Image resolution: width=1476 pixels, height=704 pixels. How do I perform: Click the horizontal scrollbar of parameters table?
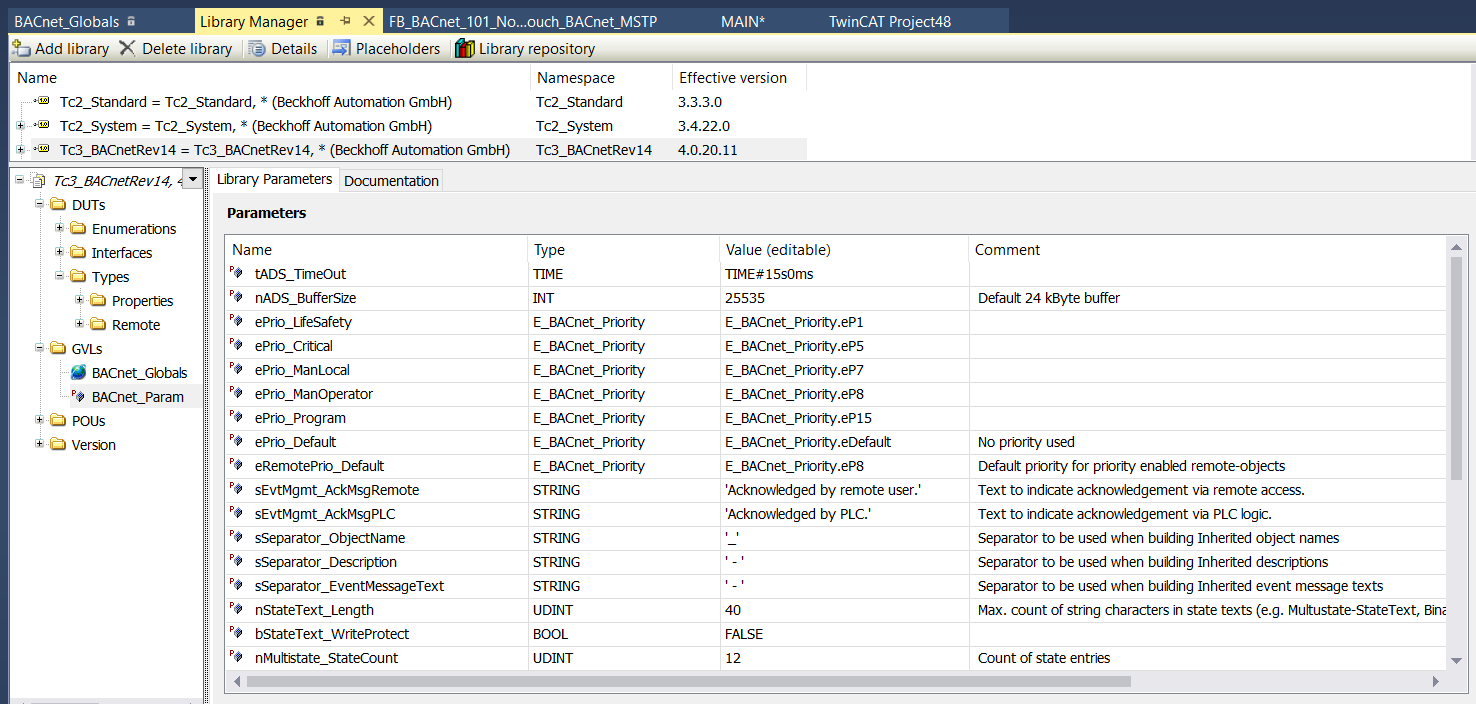(x=688, y=681)
